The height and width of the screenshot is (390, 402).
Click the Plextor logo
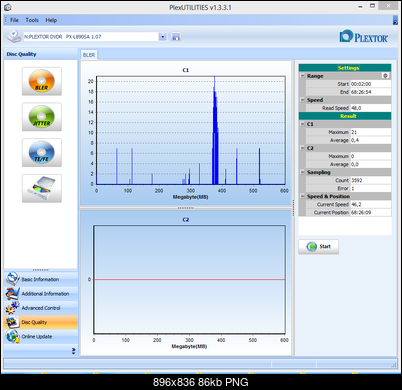[x=364, y=36]
